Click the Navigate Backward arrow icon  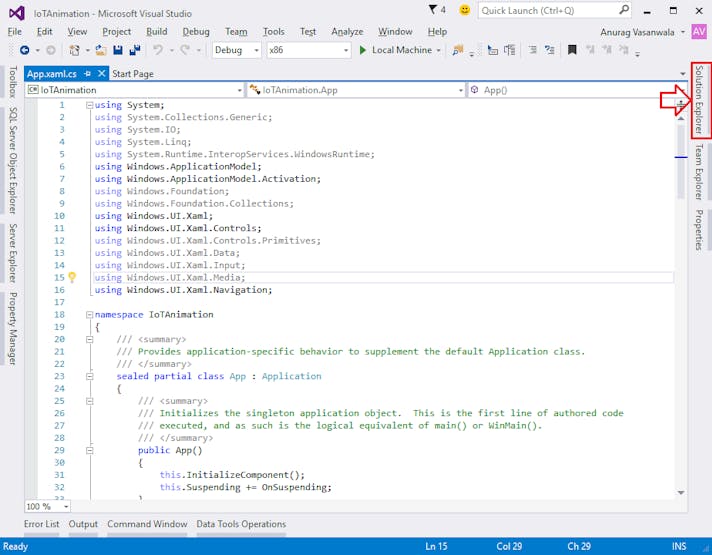[24, 50]
